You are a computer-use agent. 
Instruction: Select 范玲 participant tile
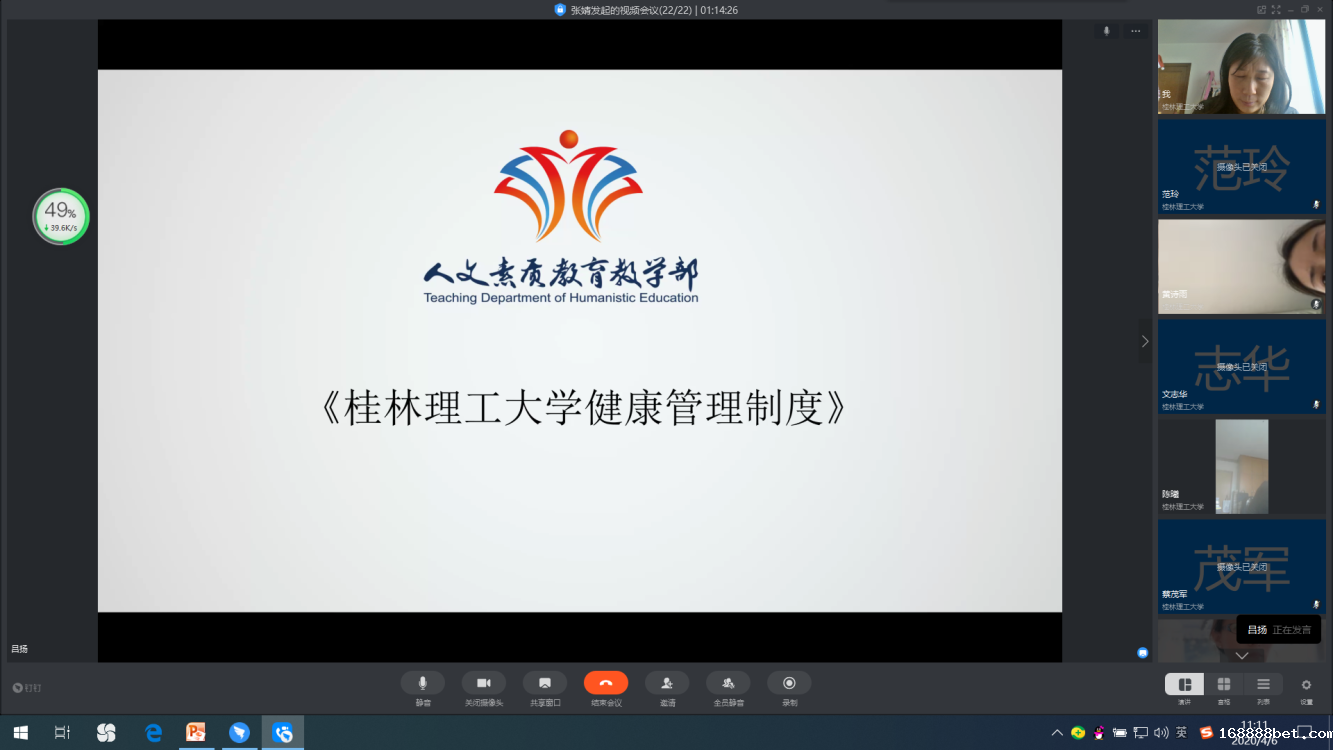(1241, 166)
